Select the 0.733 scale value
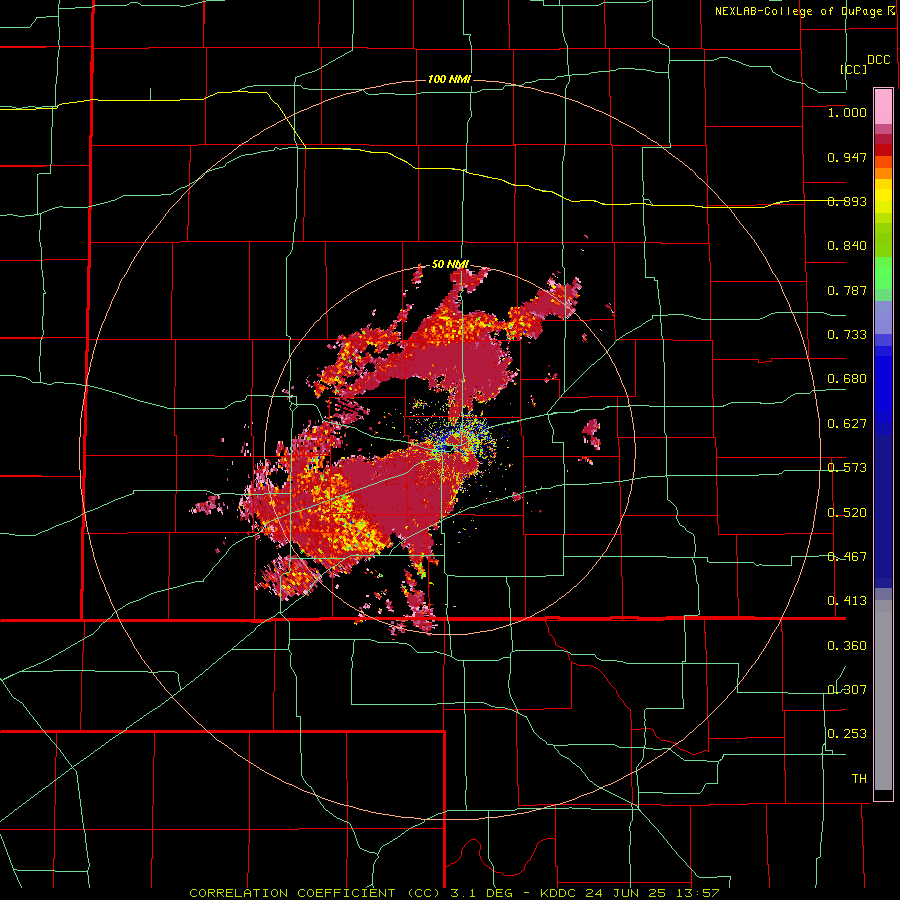 point(847,335)
